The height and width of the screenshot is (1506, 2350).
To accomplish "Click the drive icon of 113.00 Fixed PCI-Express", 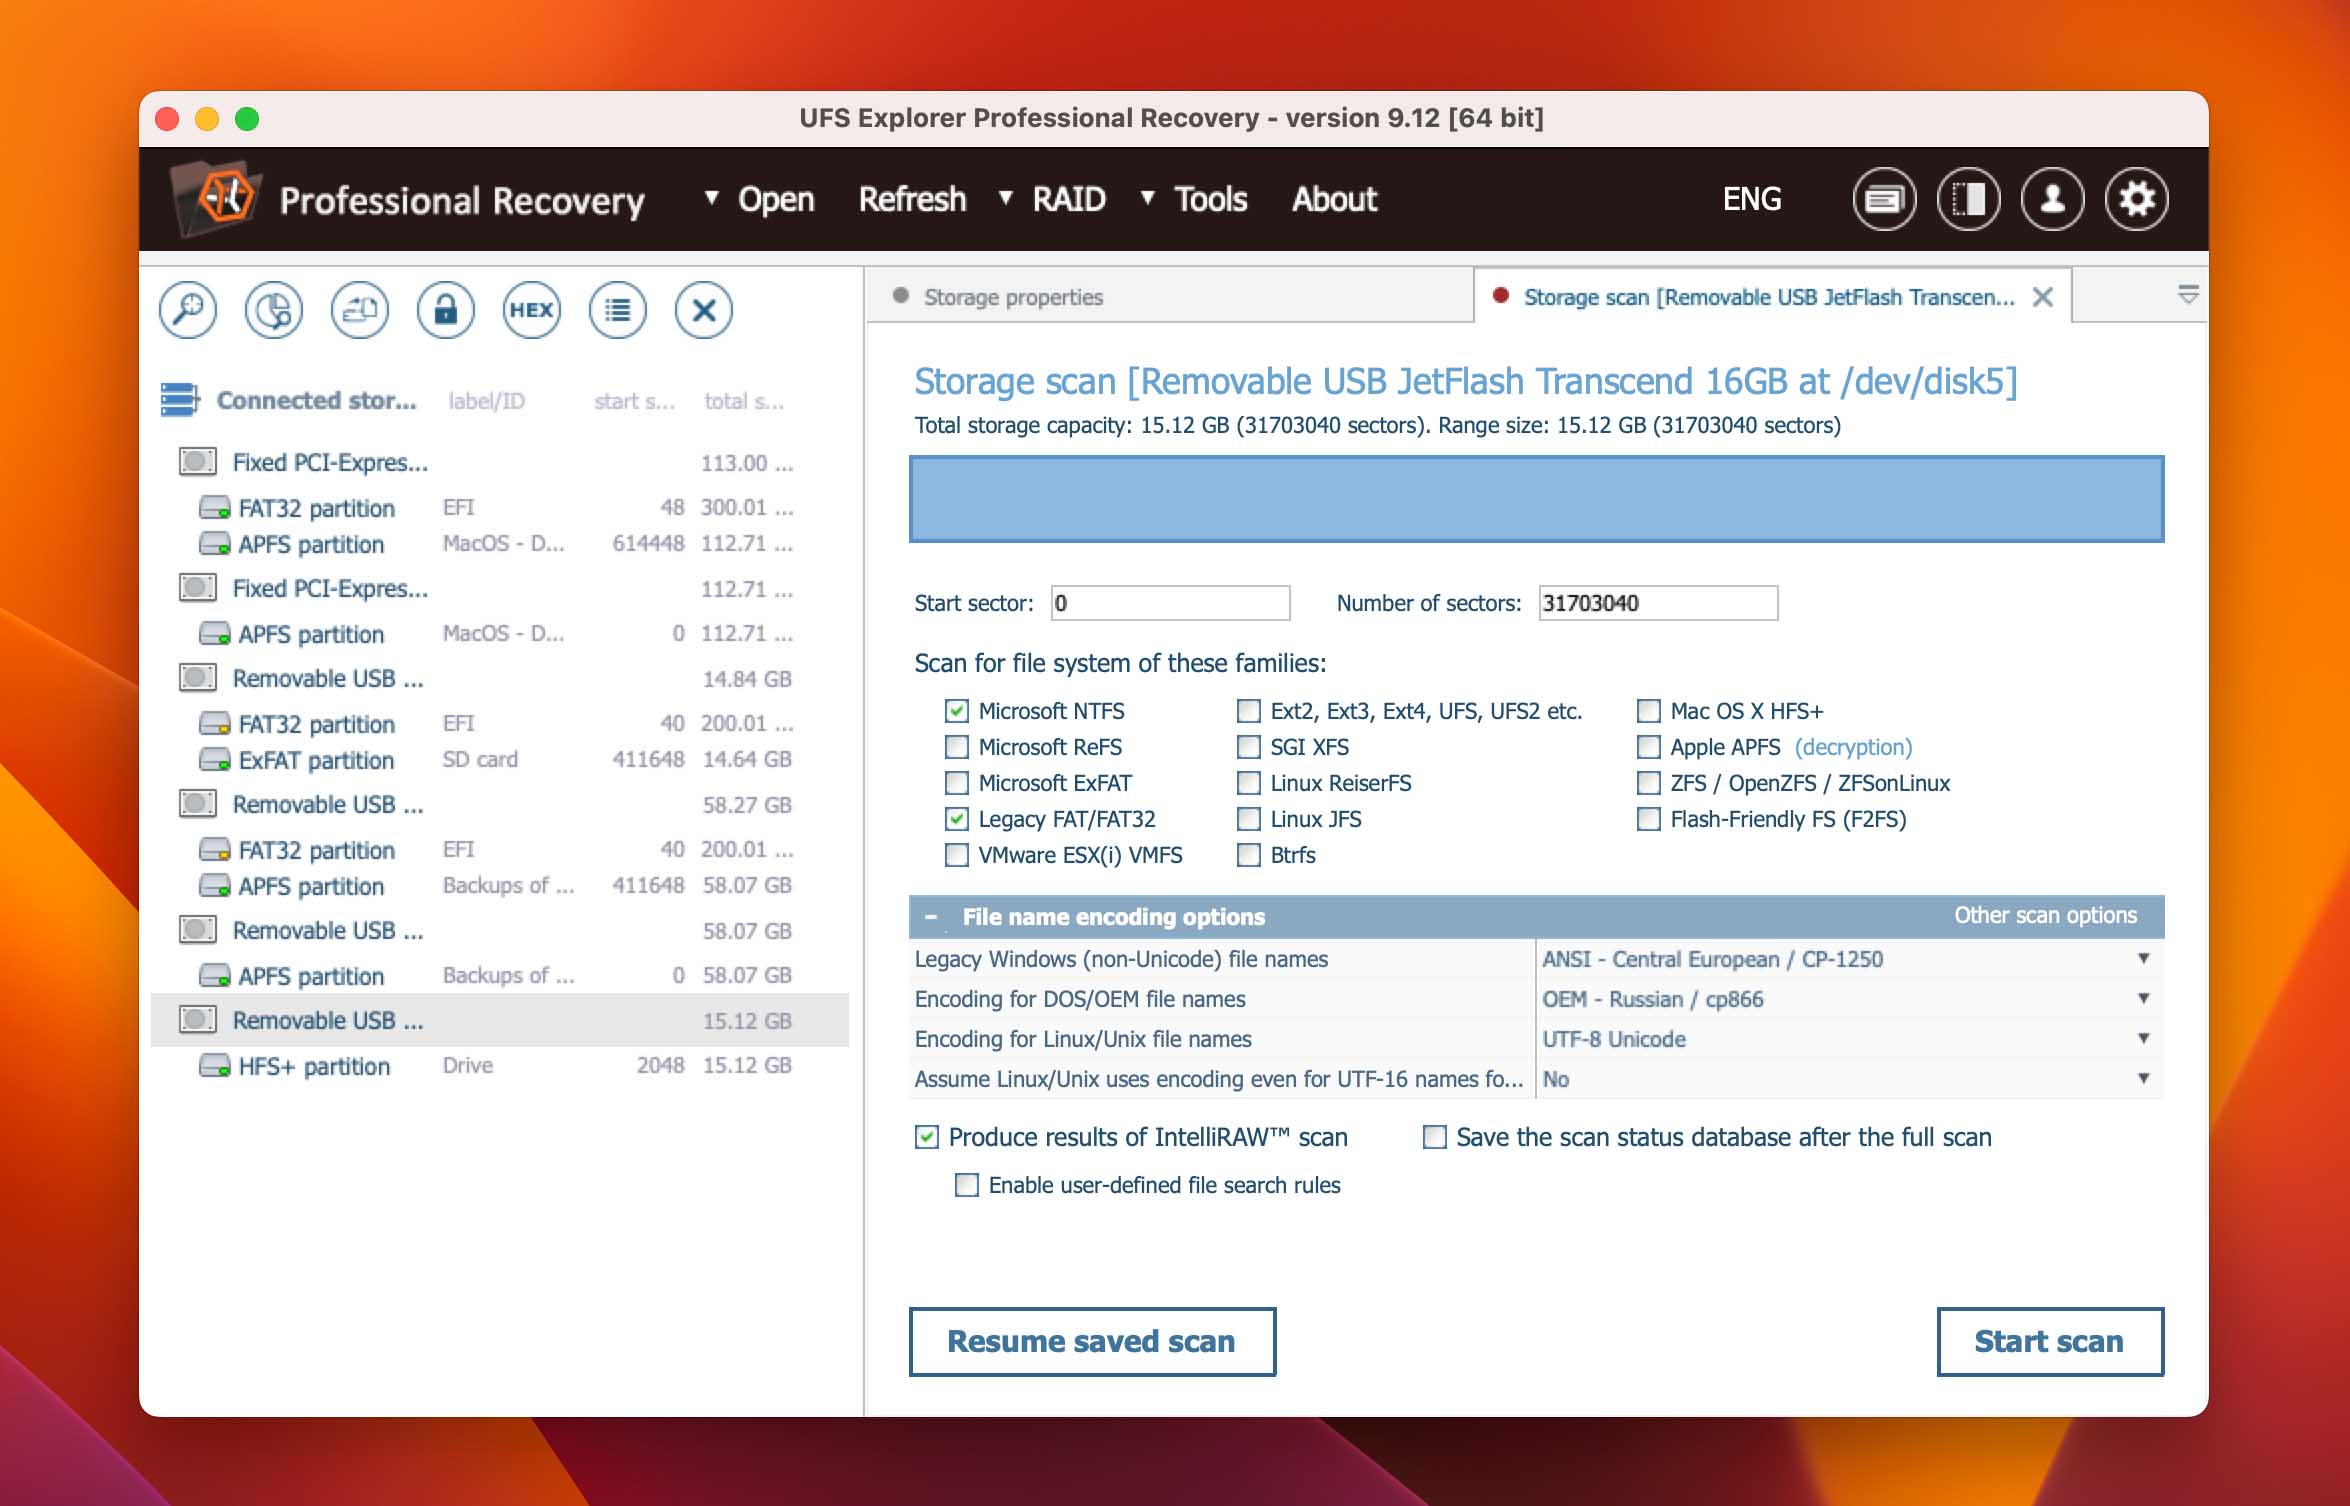I will (197, 462).
